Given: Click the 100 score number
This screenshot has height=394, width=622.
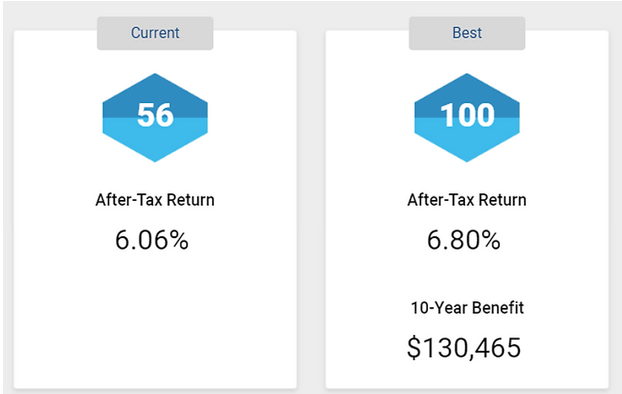Looking at the screenshot, I should click(467, 115).
